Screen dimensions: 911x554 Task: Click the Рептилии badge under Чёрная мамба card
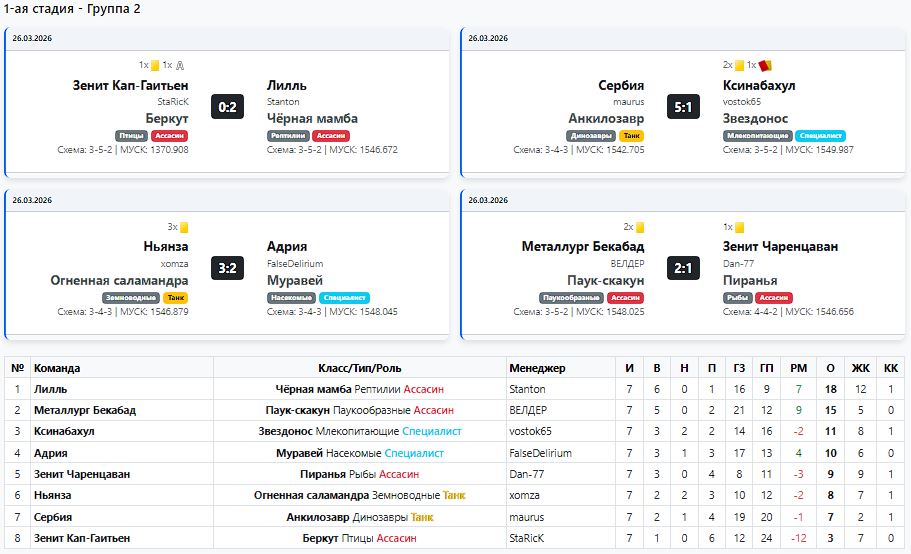tap(288, 135)
